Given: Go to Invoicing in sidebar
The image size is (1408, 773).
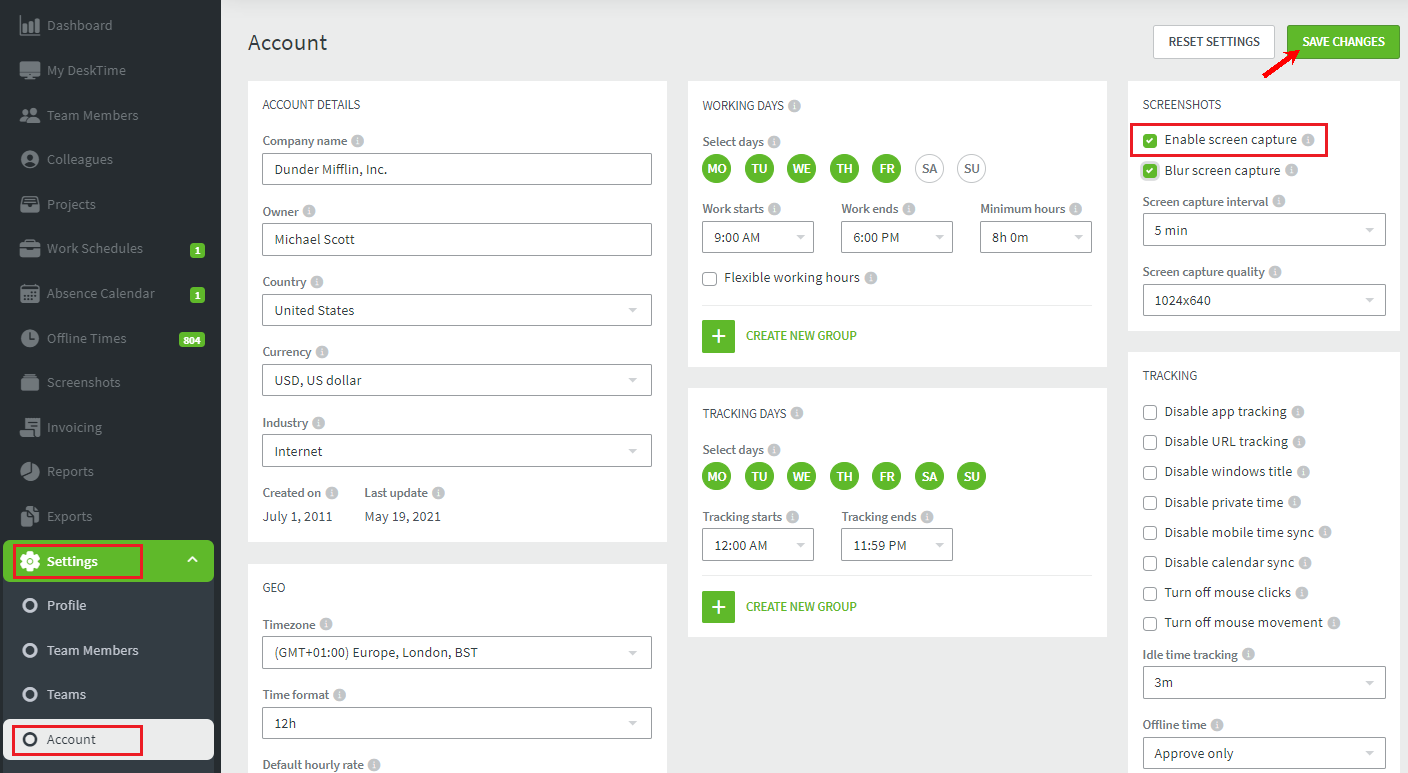Looking at the screenshot, I should coord(74,427).
